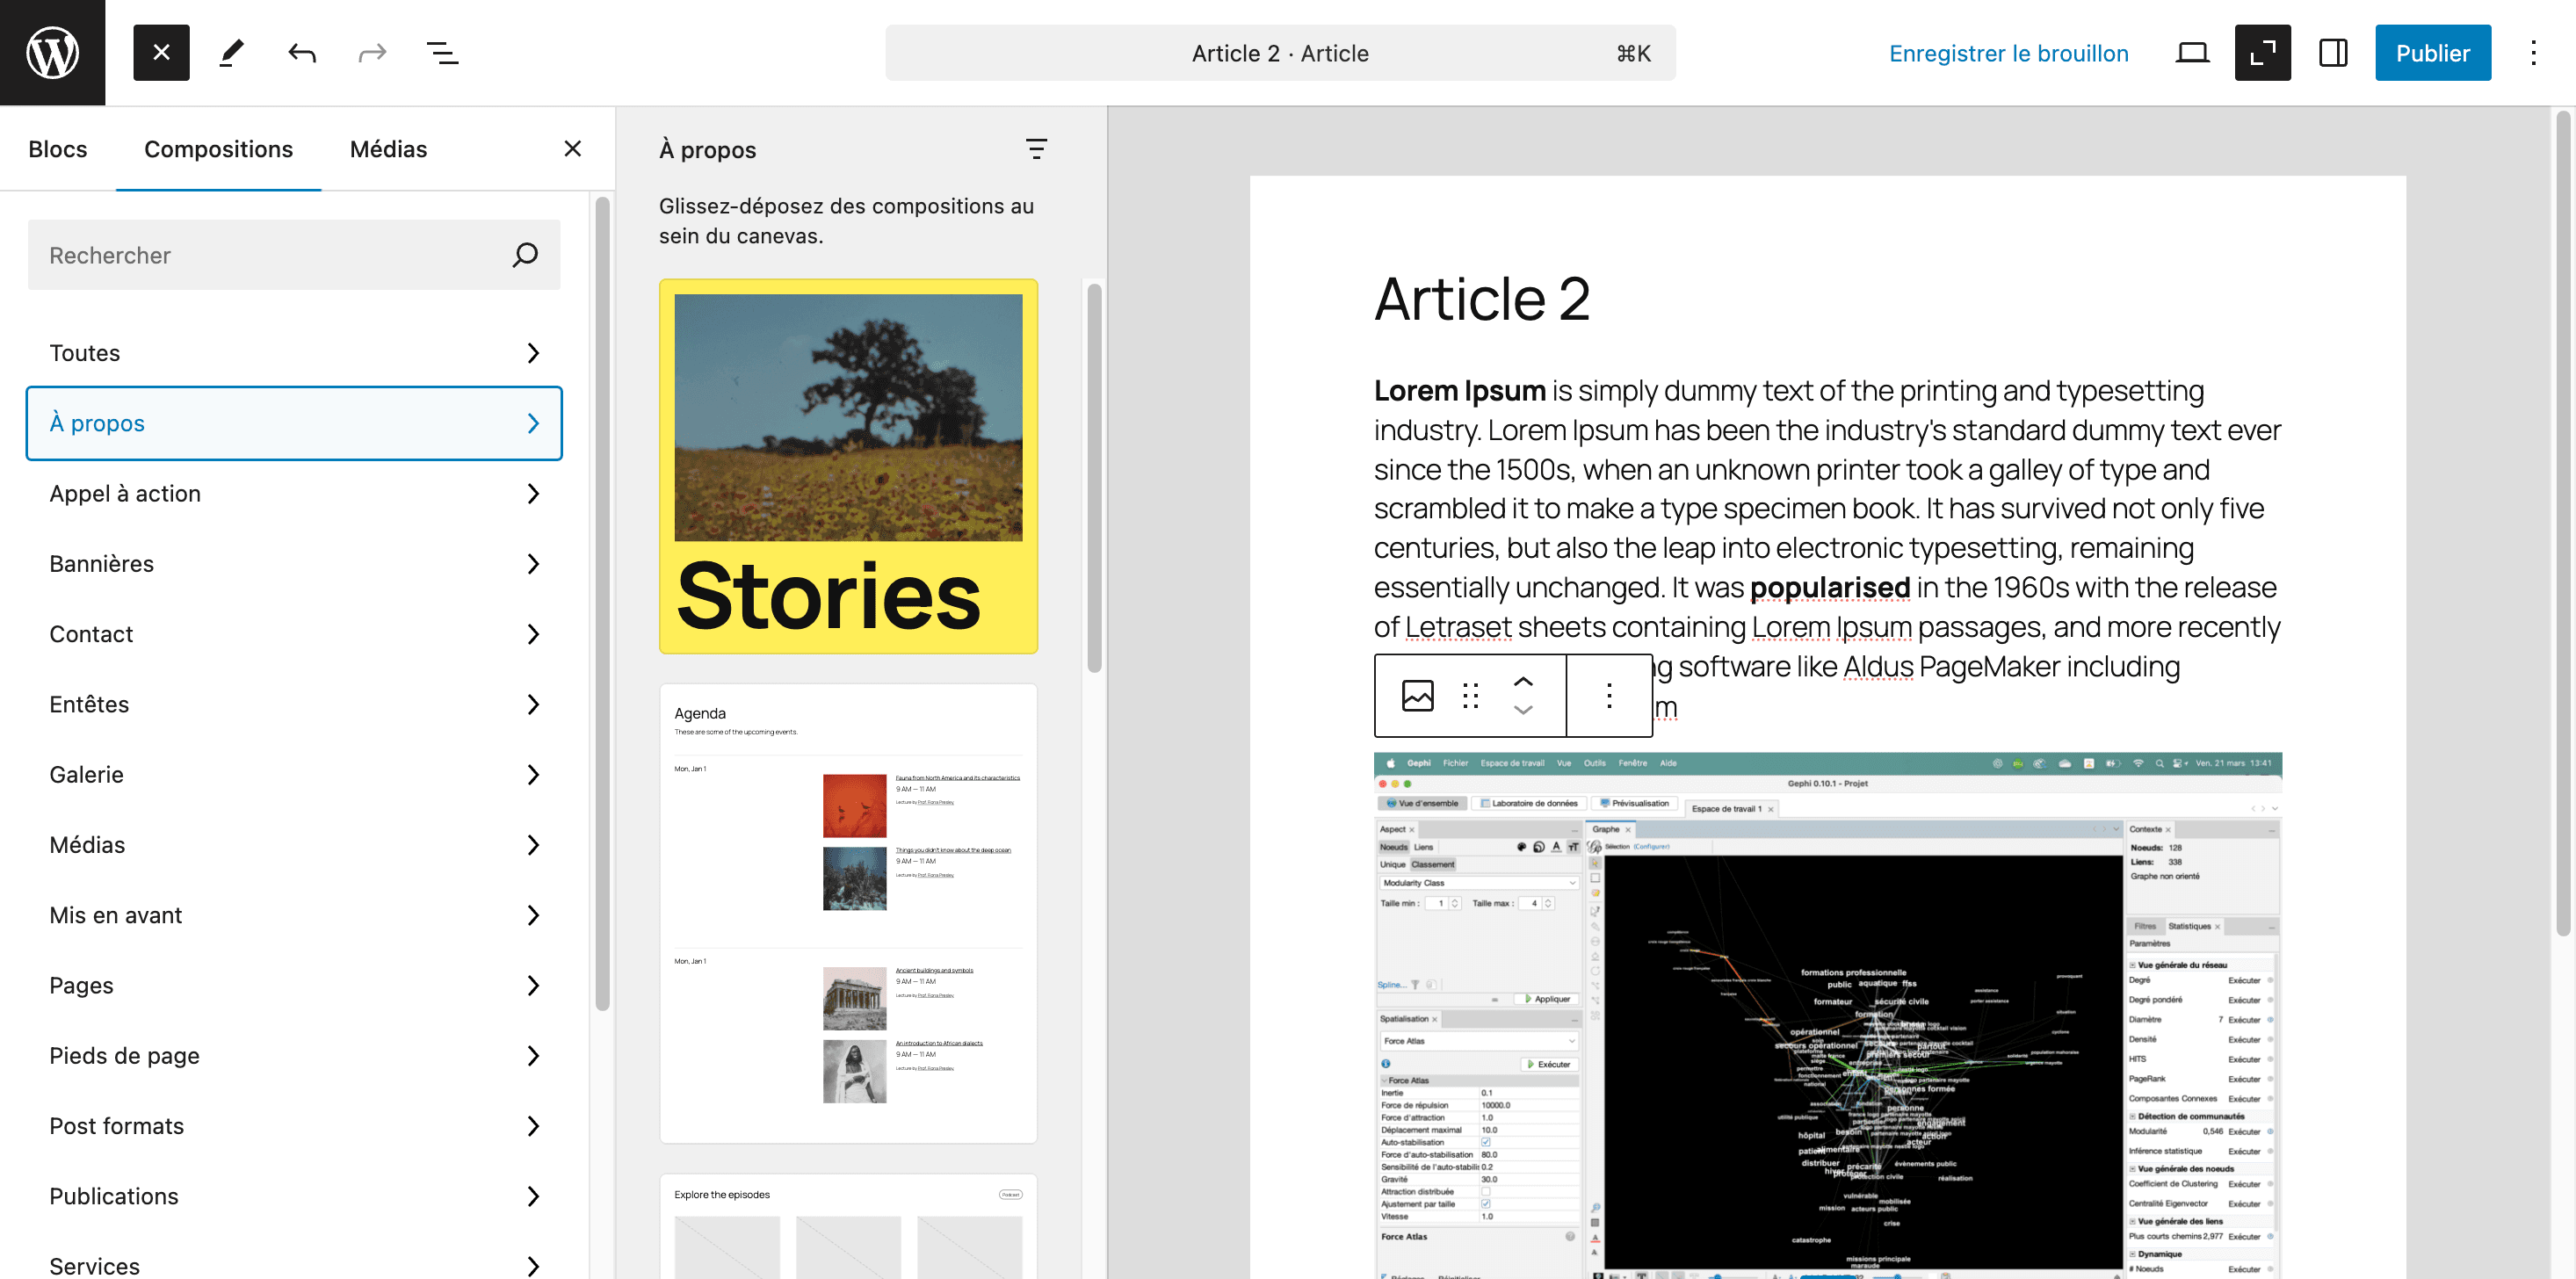This screenshot has width=2576, height=1279.
Task: Expand the Bannières category
Action: coord(294,563)
